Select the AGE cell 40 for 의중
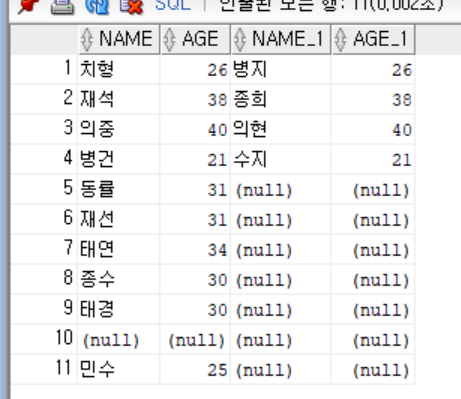Viewport: 461px width, 399px height. [195, 129]
